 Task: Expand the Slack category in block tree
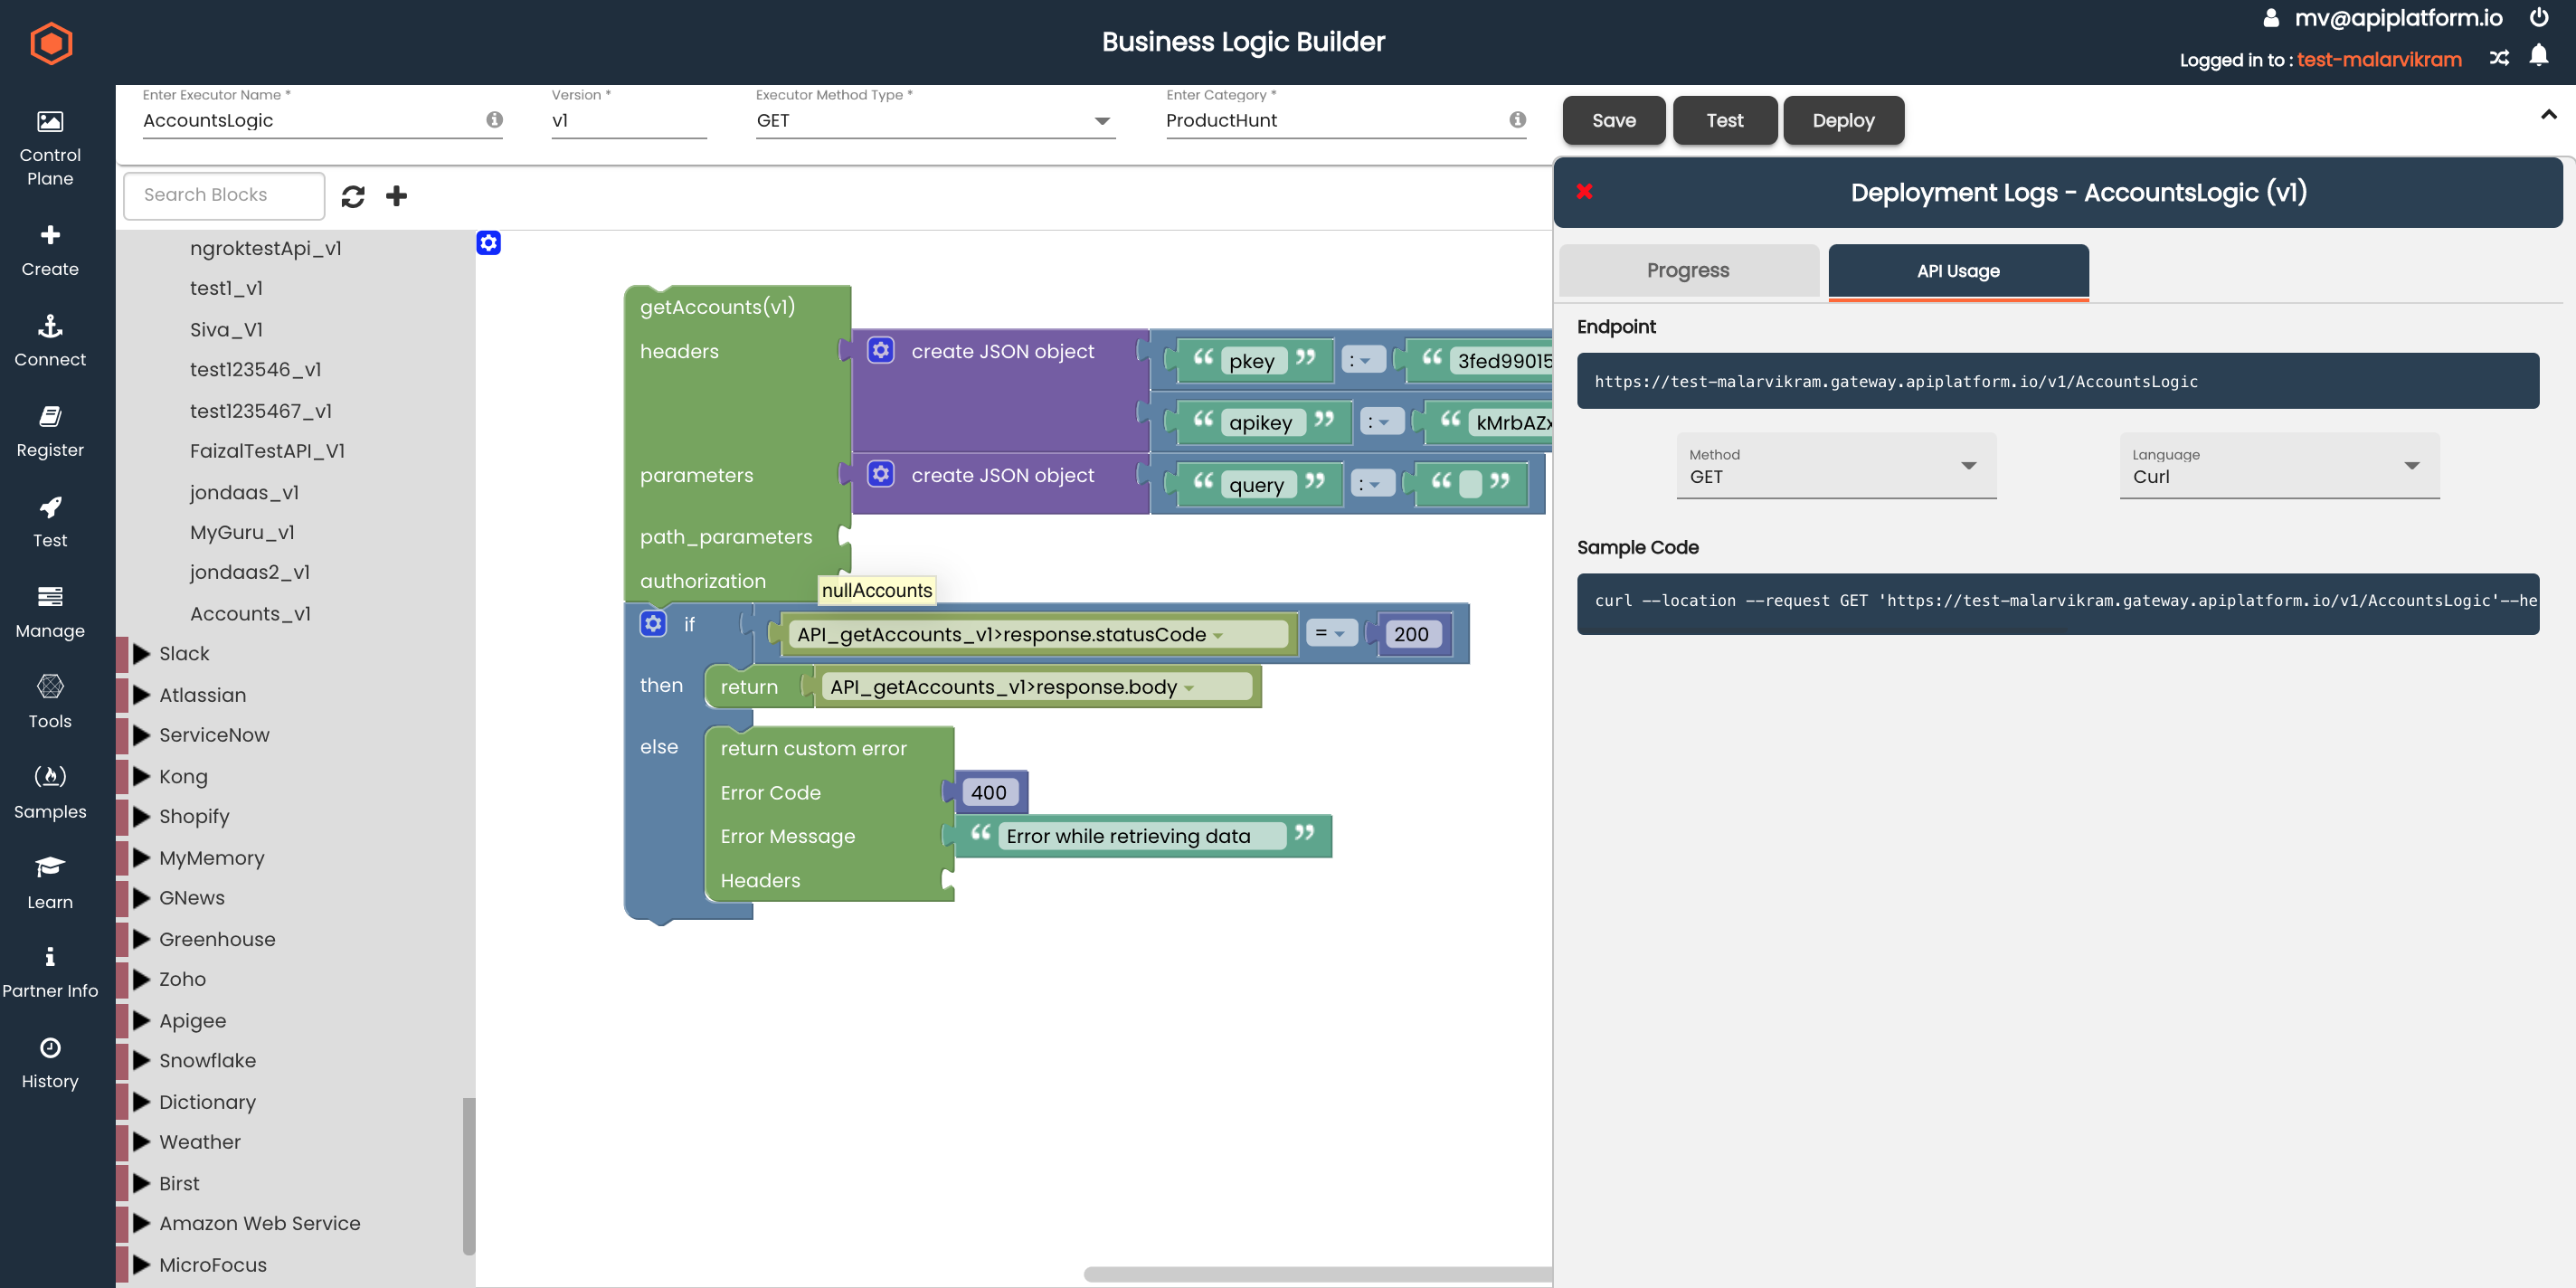pos(142,654)
